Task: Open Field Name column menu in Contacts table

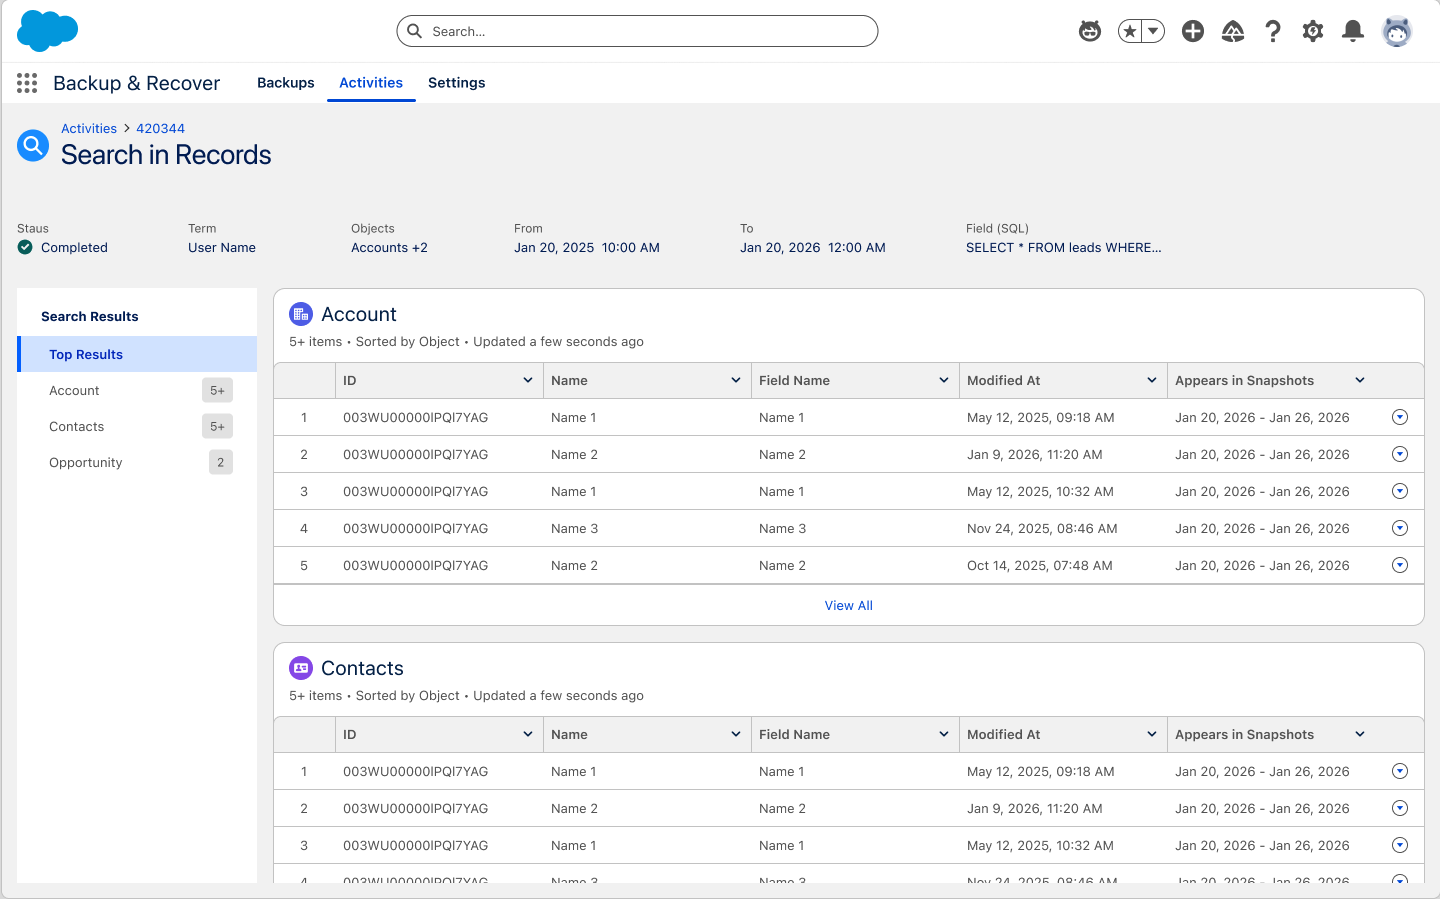Action: [x=944, y=734]
